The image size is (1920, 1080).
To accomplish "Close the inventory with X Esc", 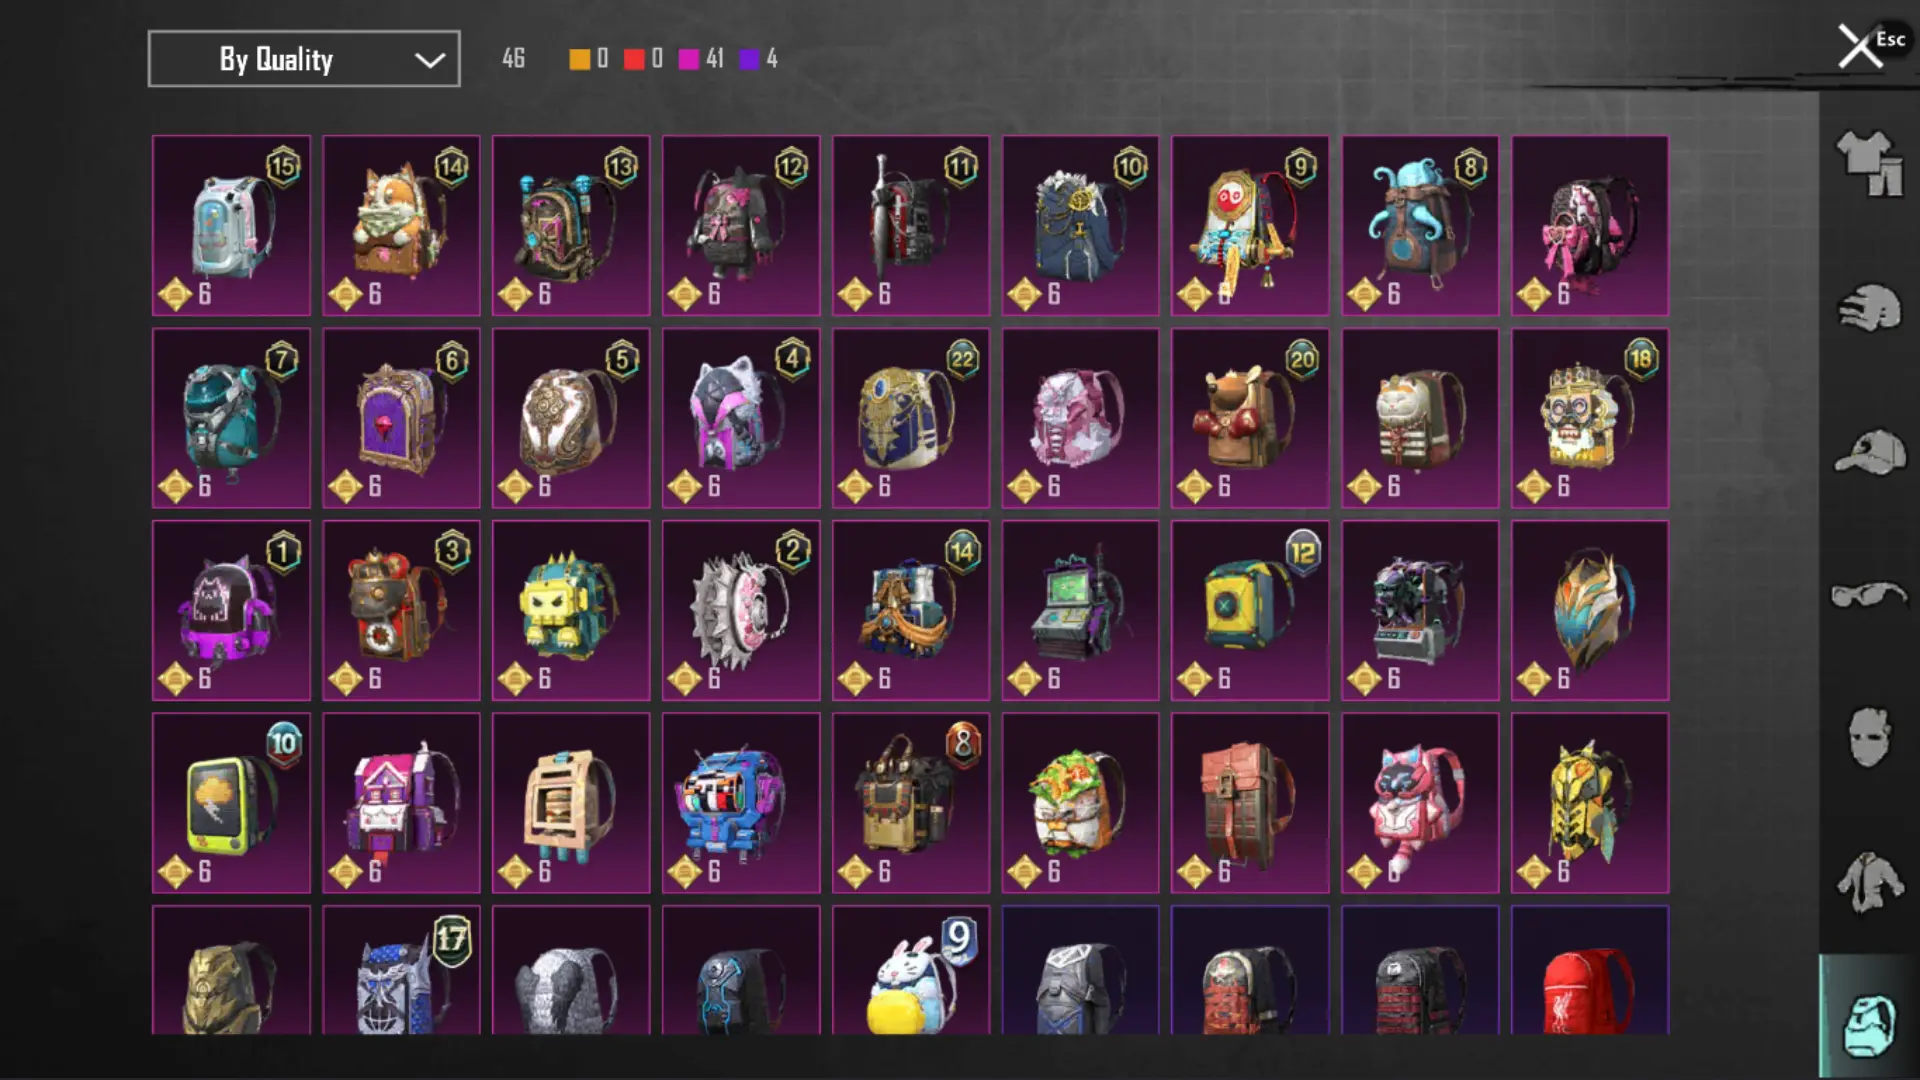I will click(1871, 45).
